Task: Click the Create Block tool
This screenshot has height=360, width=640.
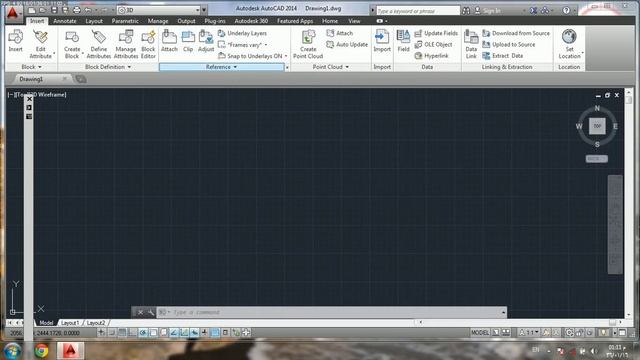Action: pyautogui.click(x=72, y=44)
